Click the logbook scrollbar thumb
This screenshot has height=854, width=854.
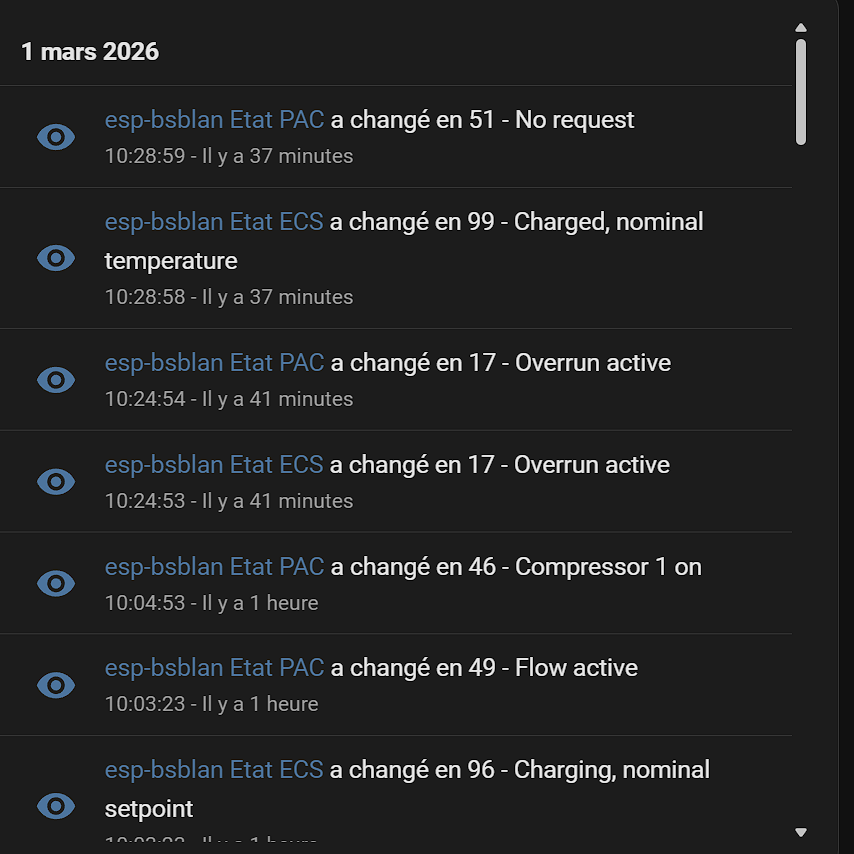coord(801,92)
